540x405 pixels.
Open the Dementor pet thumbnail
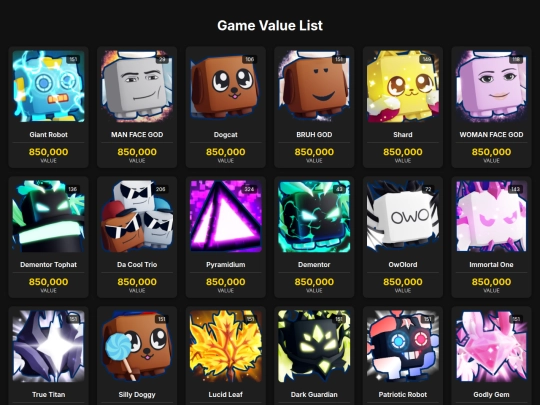[x=314, y=216]
